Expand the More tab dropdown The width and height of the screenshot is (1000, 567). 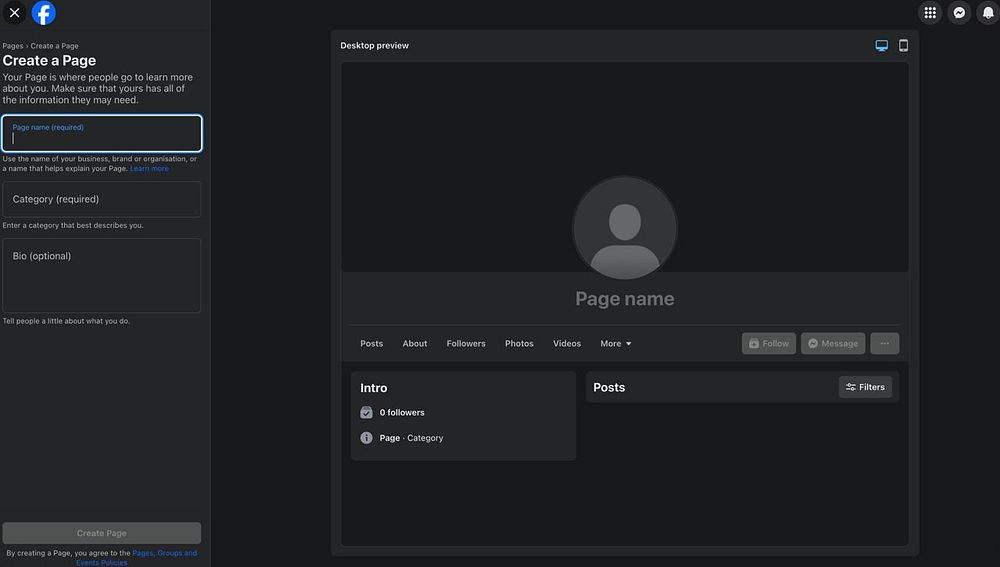click(x=615, y=343)
